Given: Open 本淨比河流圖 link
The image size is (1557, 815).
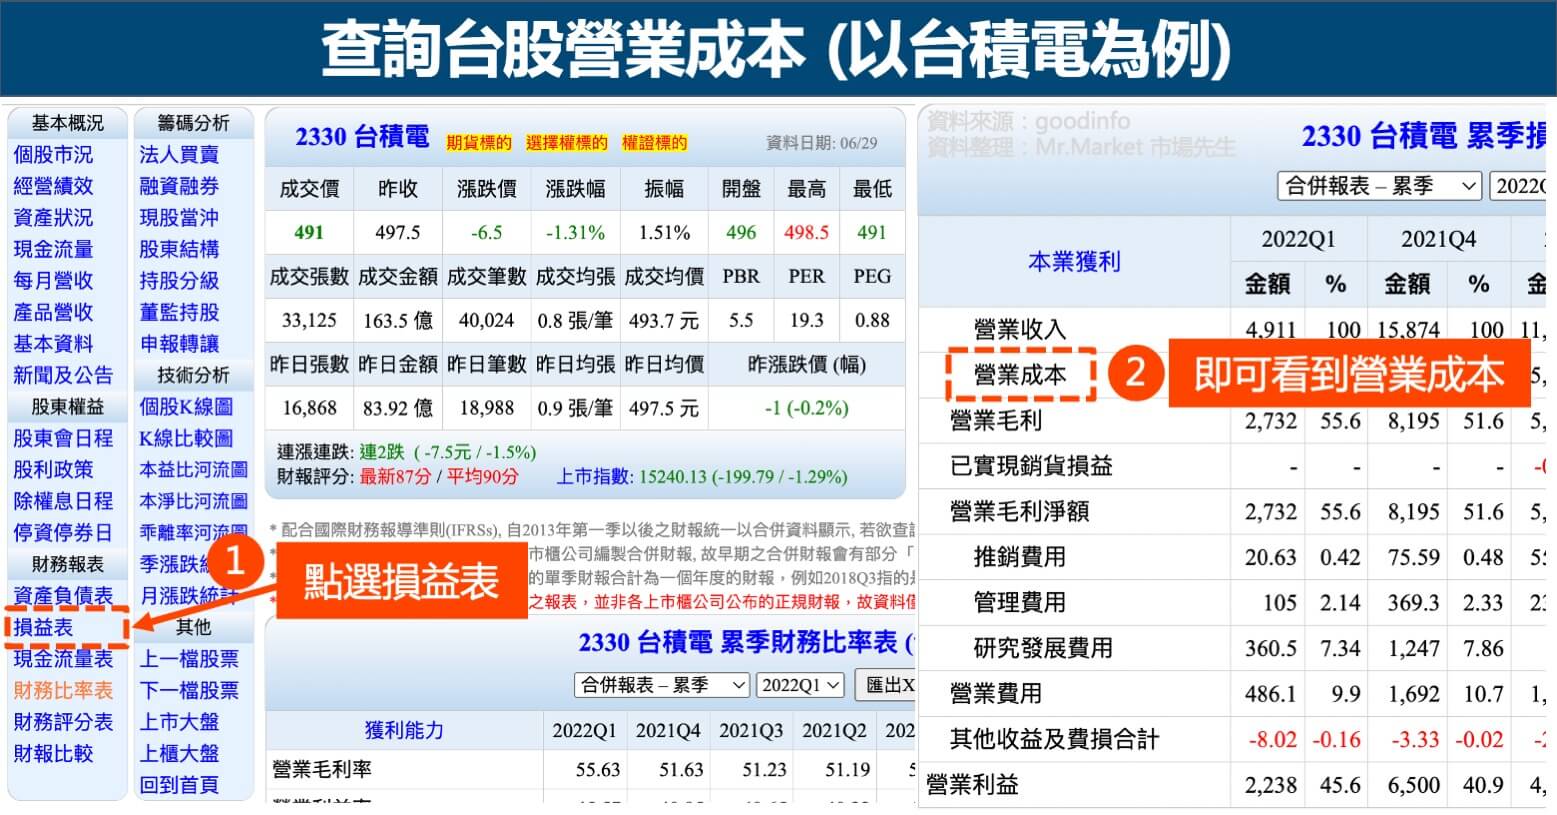Looking at the screenshot, I should coord(194,501).
